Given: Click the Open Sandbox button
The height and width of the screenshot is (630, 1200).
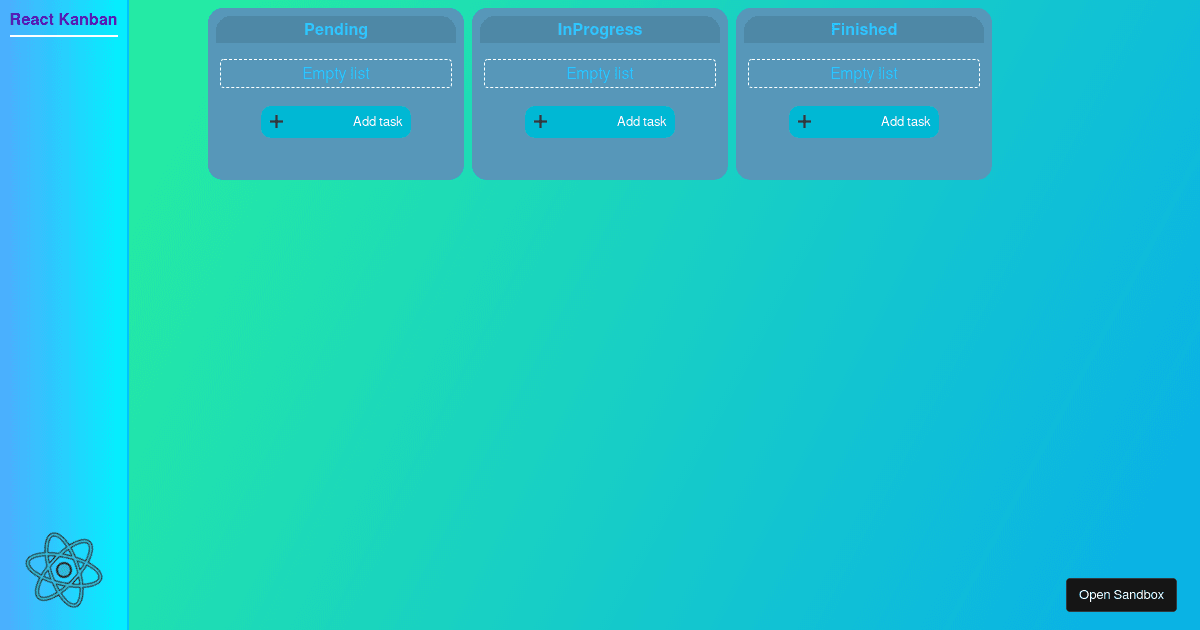Looking at the screenshot, I should [x=1121, y=594].
